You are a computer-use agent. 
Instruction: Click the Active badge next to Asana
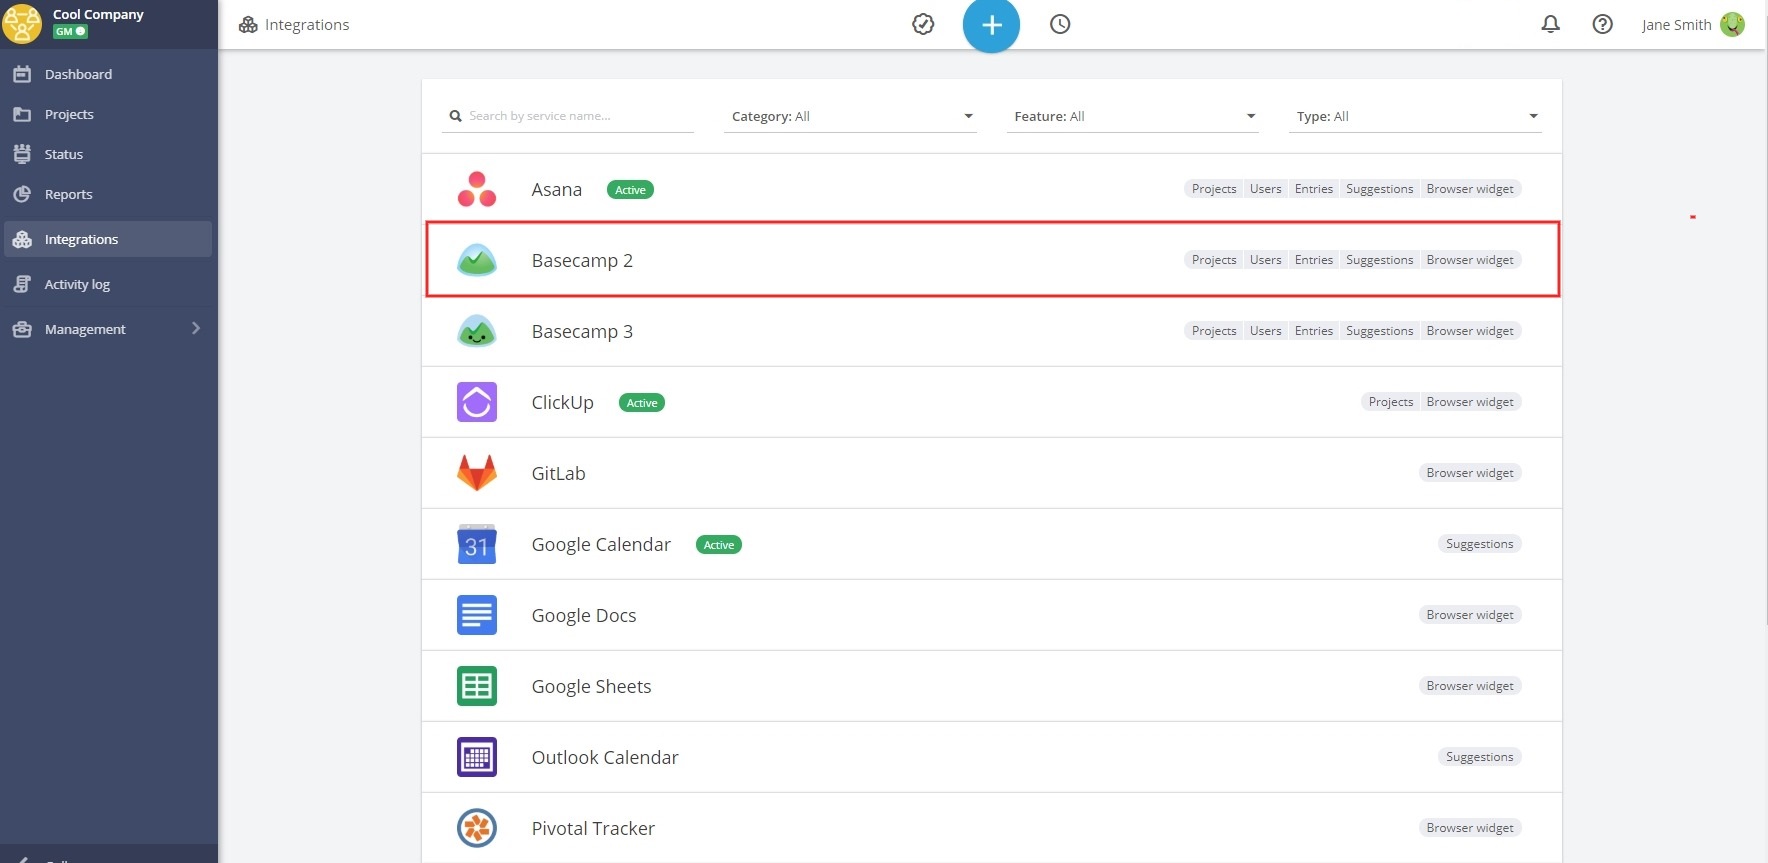[630, 190]
